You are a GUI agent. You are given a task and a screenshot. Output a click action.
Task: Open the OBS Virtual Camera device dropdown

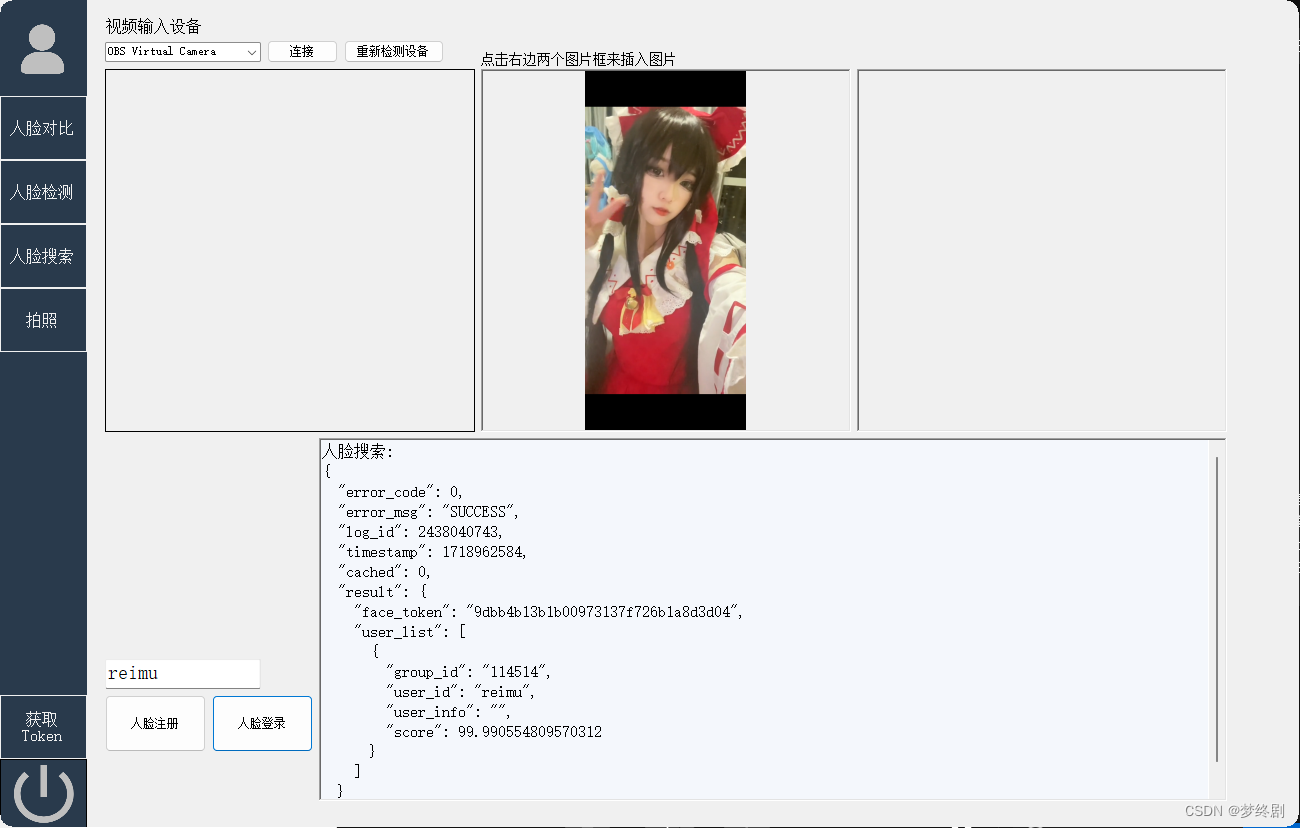[x=183, y=51]
